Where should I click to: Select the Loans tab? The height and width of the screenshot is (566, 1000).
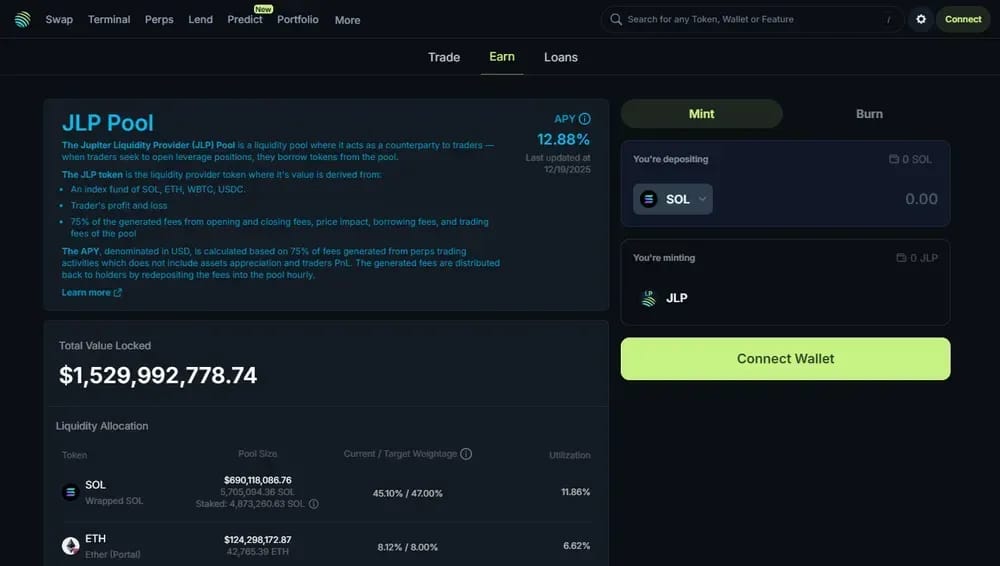tap(561, 57)
